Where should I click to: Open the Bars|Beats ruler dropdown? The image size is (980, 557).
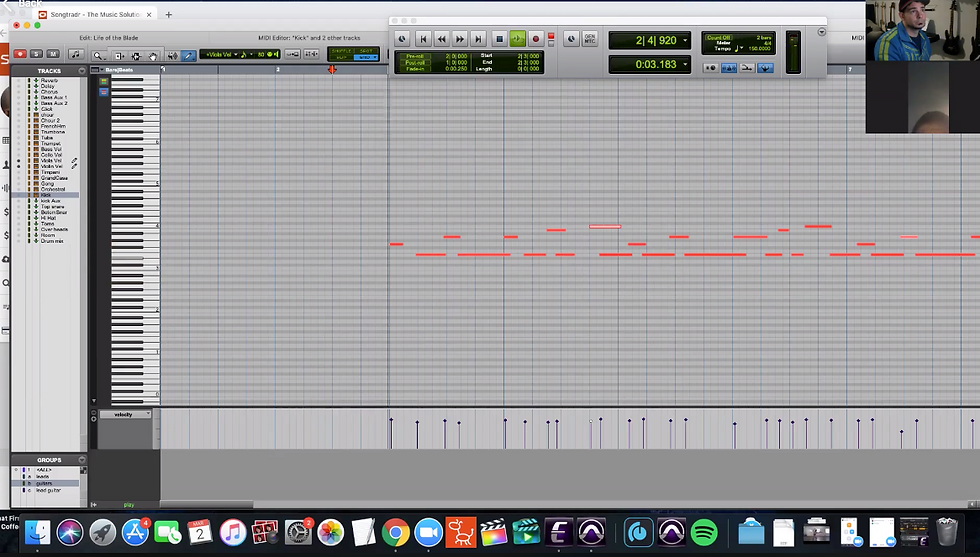click(102, 69)
